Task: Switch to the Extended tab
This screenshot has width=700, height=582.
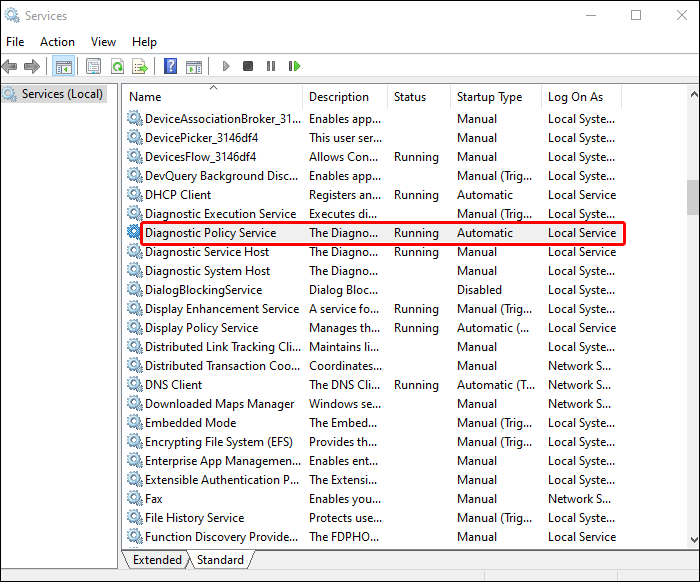Action: click(x=157, y=560)
